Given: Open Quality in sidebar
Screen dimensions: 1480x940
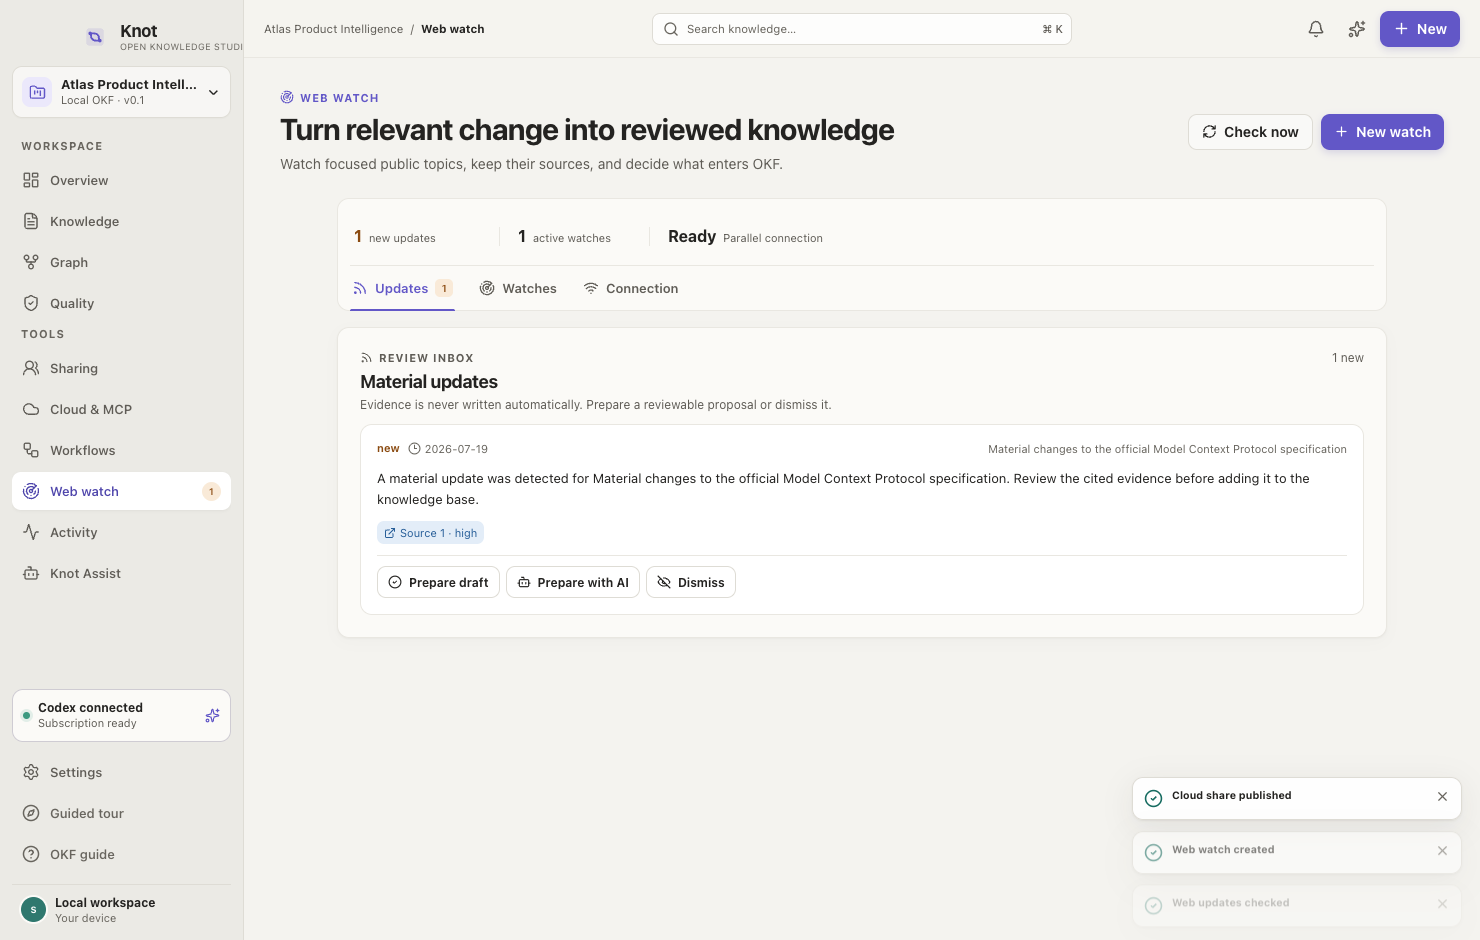Looking at the screenshot, I should point(121,303).
